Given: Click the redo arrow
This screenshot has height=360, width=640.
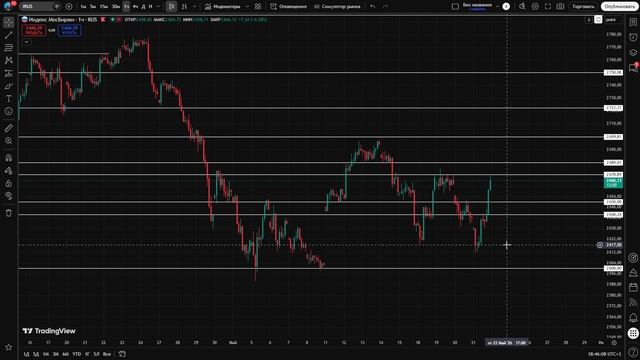Looking at the screenshot, I should [385, 7].
